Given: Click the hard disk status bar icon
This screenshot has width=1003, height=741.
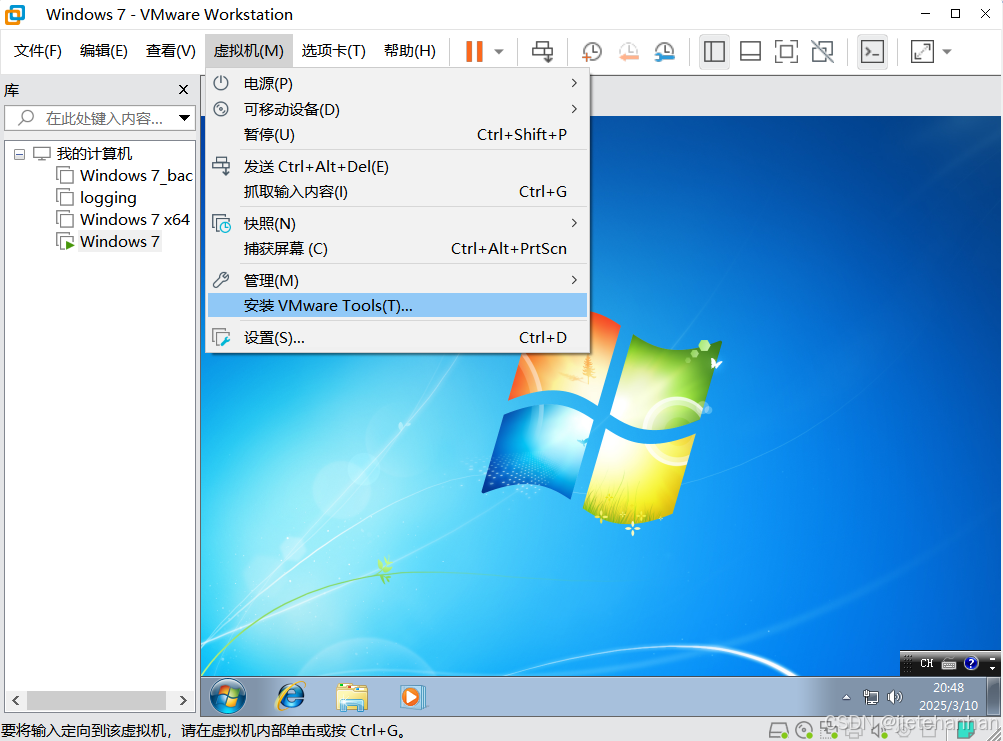Looking at the screenshot, I should coord(778,730).
